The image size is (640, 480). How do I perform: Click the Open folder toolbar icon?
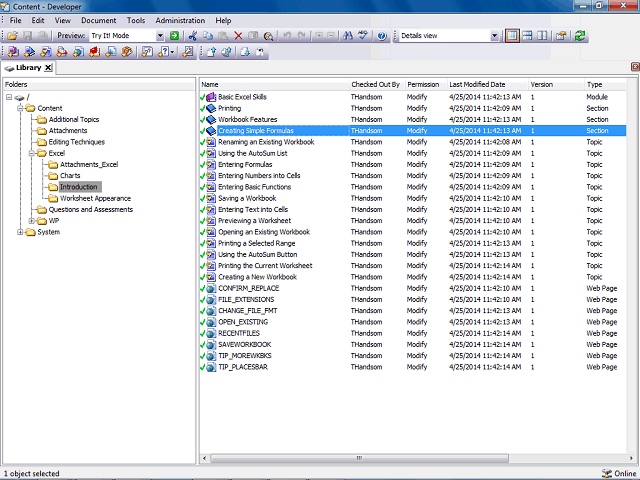tap(12, 36)
